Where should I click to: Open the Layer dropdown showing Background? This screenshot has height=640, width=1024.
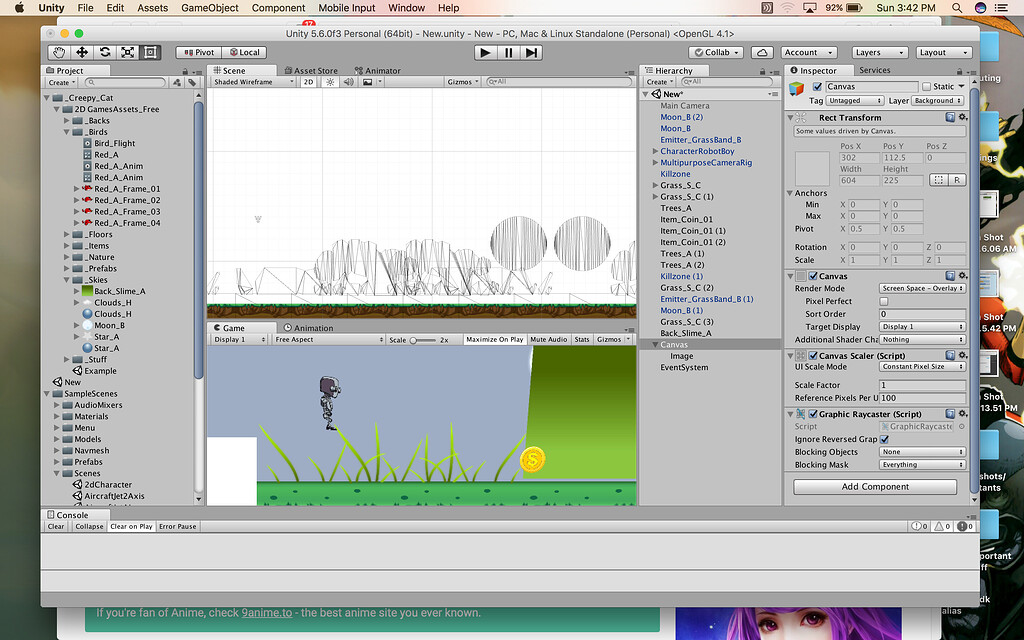coord(938,100)
